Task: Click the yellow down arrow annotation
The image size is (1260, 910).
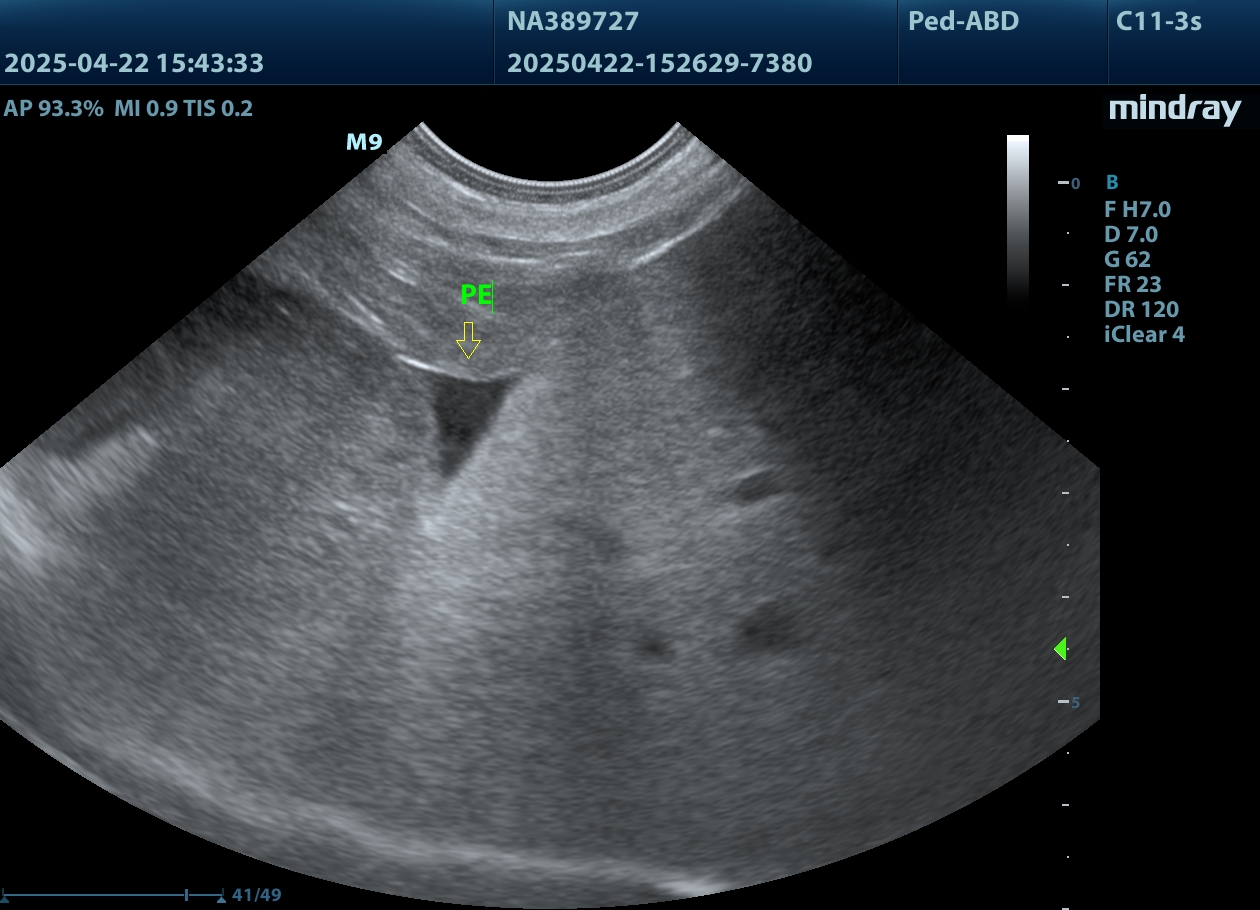Action: coord(468,340)
